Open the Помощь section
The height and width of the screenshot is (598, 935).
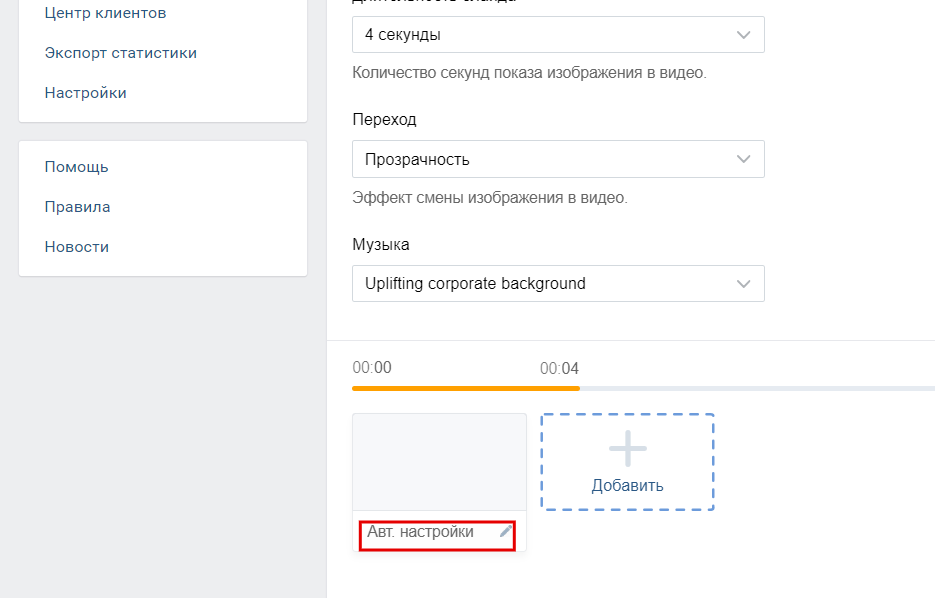tap(75, 167)
